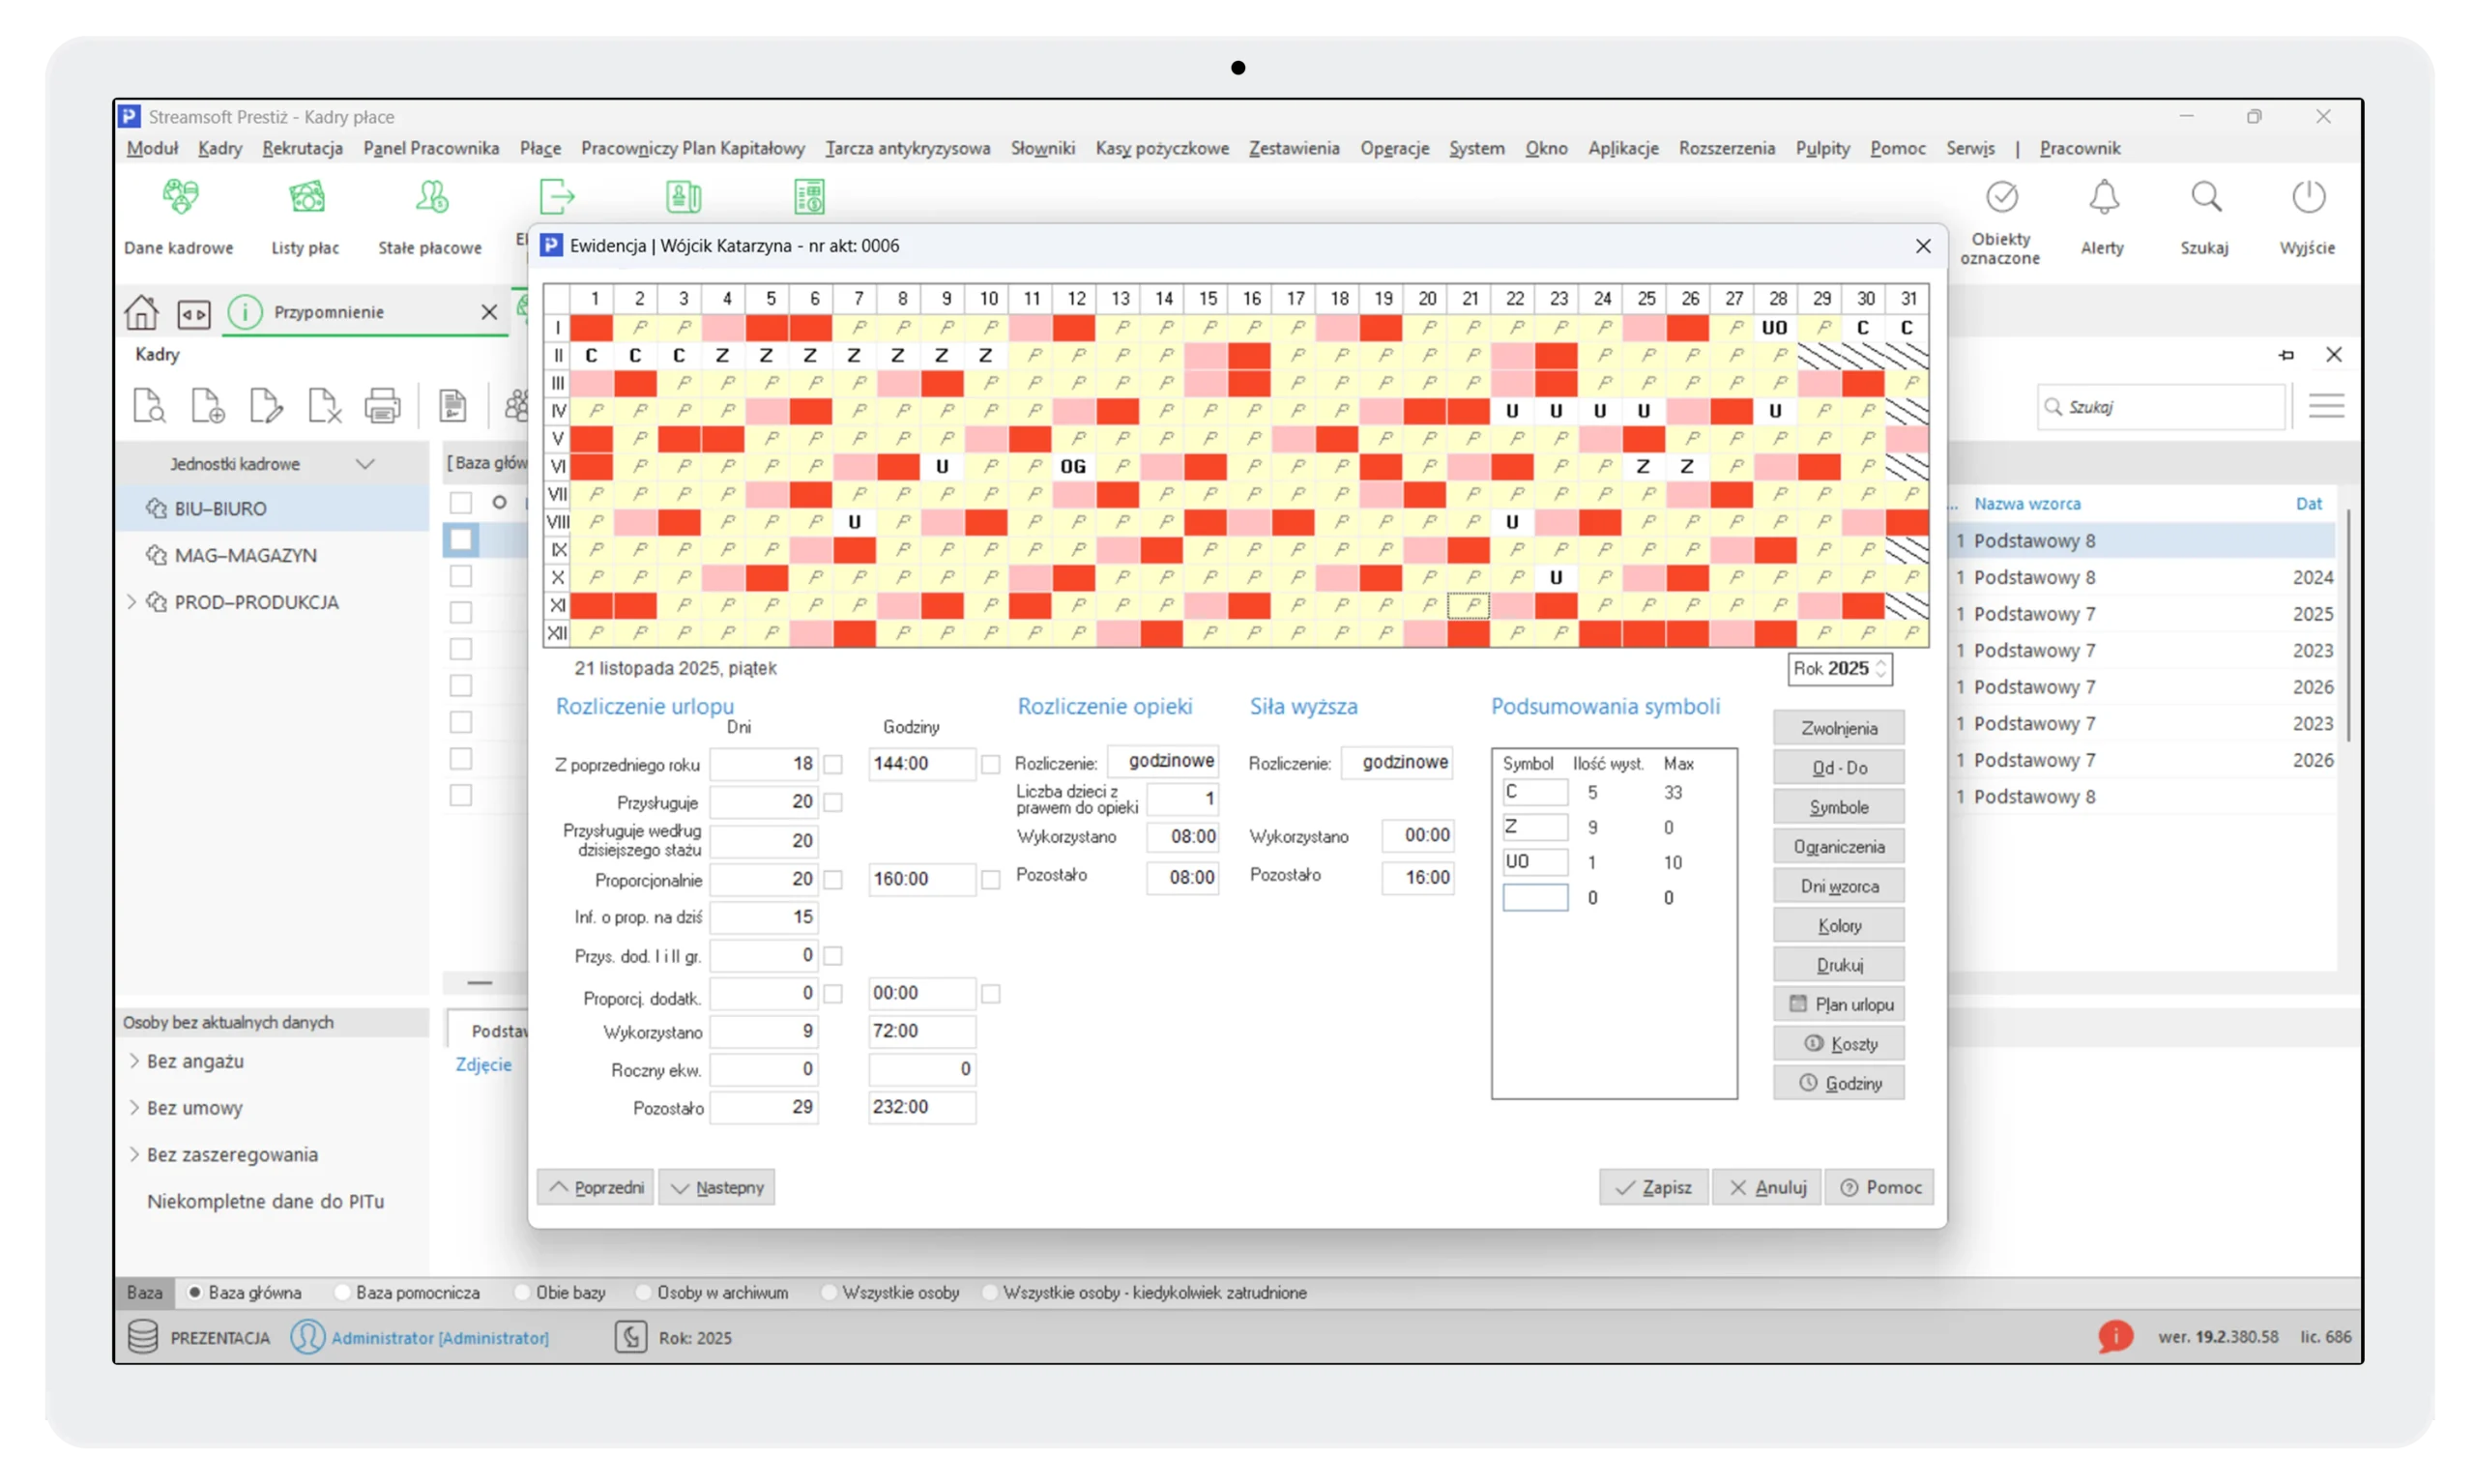Screen dimensions: 2475x1484
Task: Open Obiekty oznaczone checkmark icon
Action: point(2001,198)
